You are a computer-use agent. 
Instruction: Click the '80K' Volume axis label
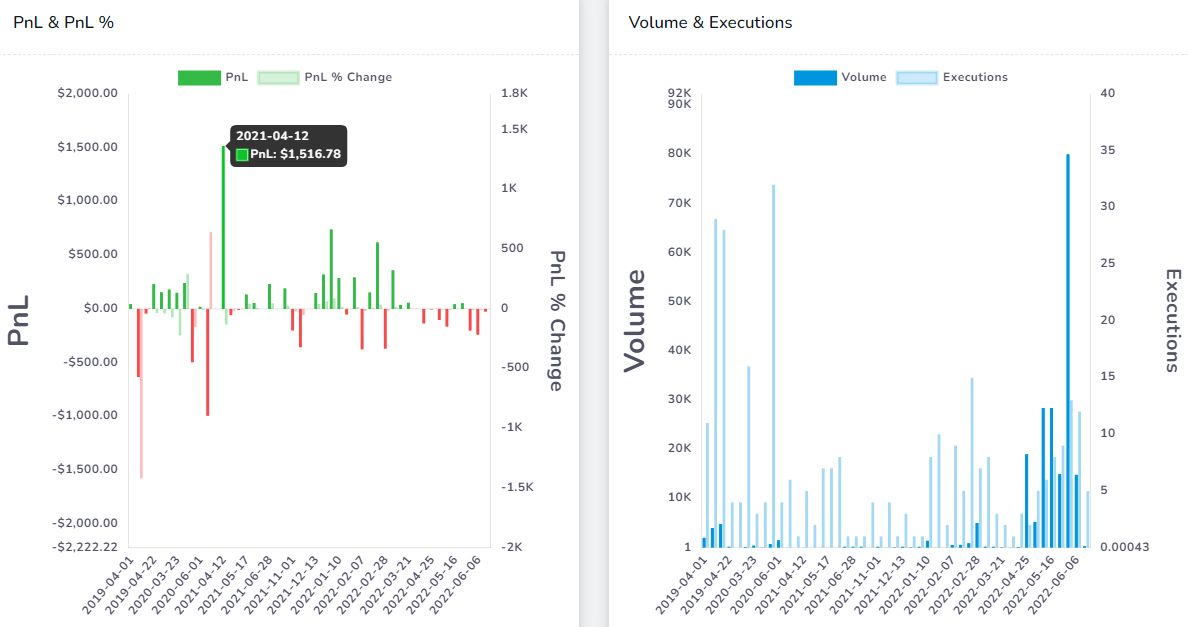(680, 153)
